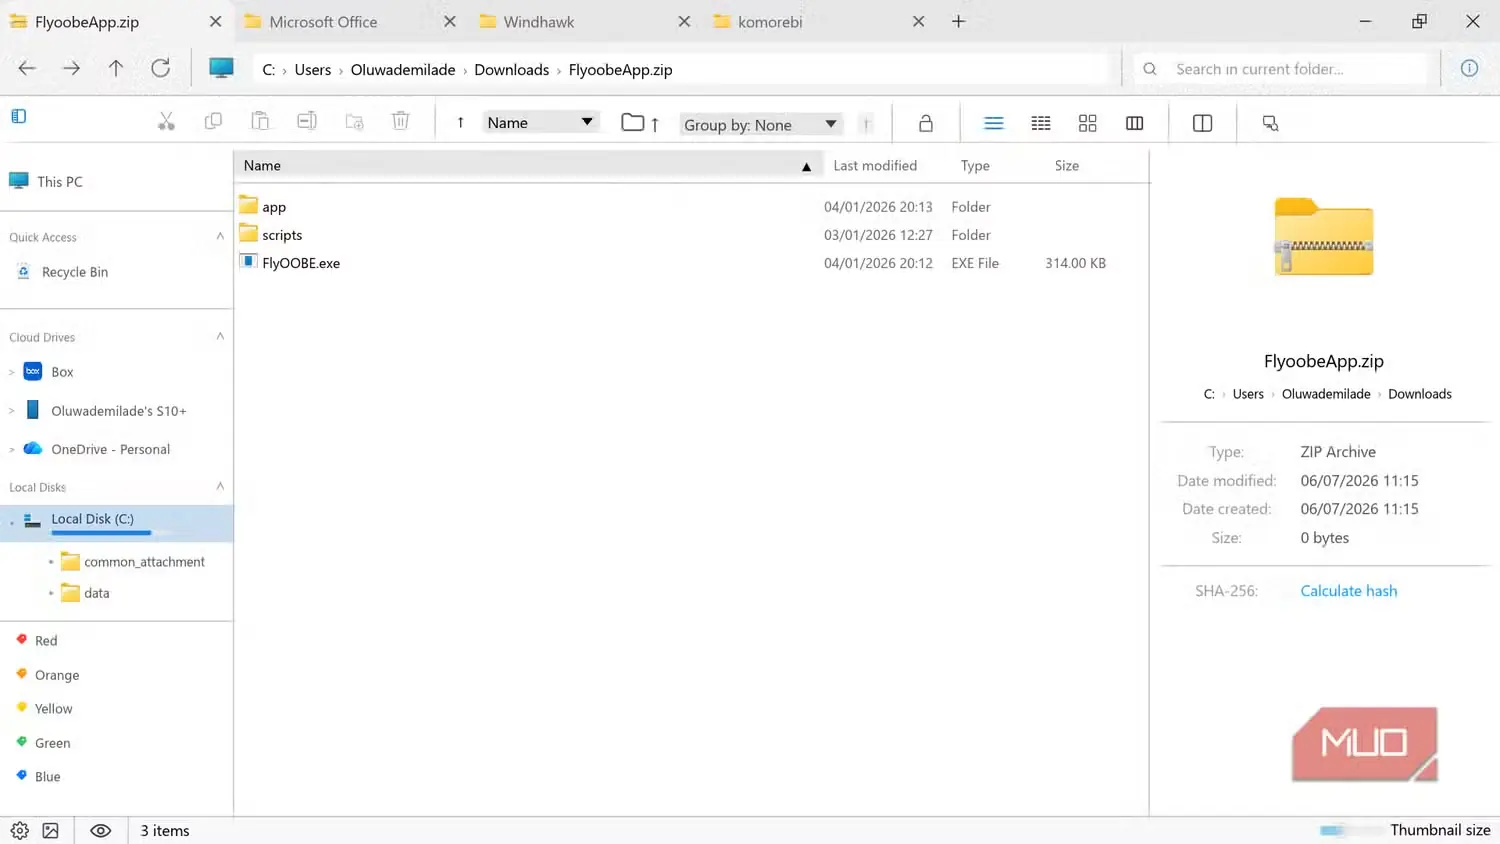Toggle the sidebar panel icon
The image size is (1500, 844).
point(19,116)
